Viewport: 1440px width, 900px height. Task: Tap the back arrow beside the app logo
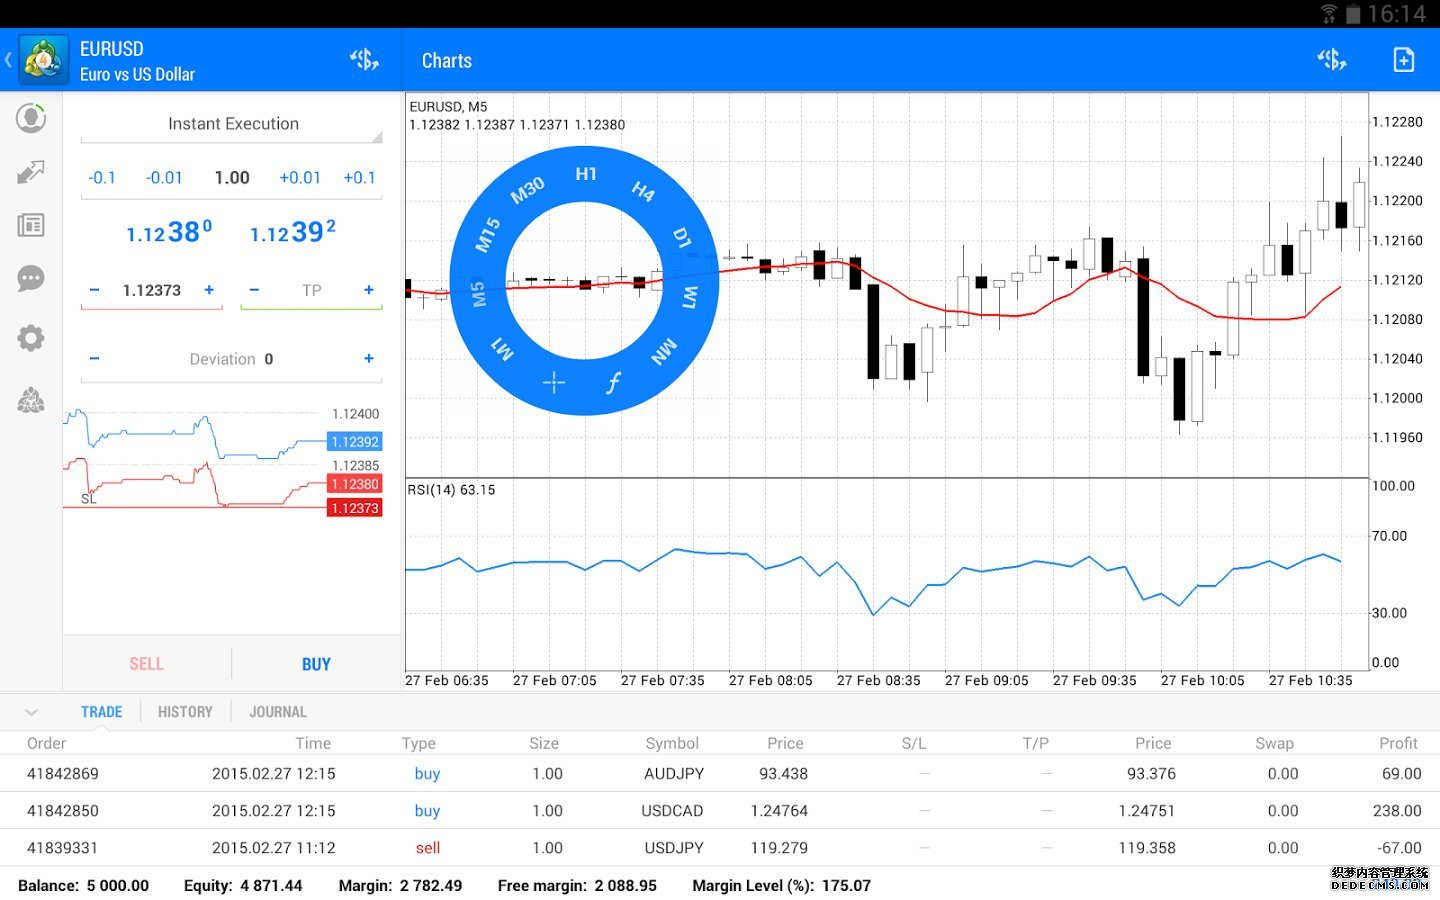[8, 60]
